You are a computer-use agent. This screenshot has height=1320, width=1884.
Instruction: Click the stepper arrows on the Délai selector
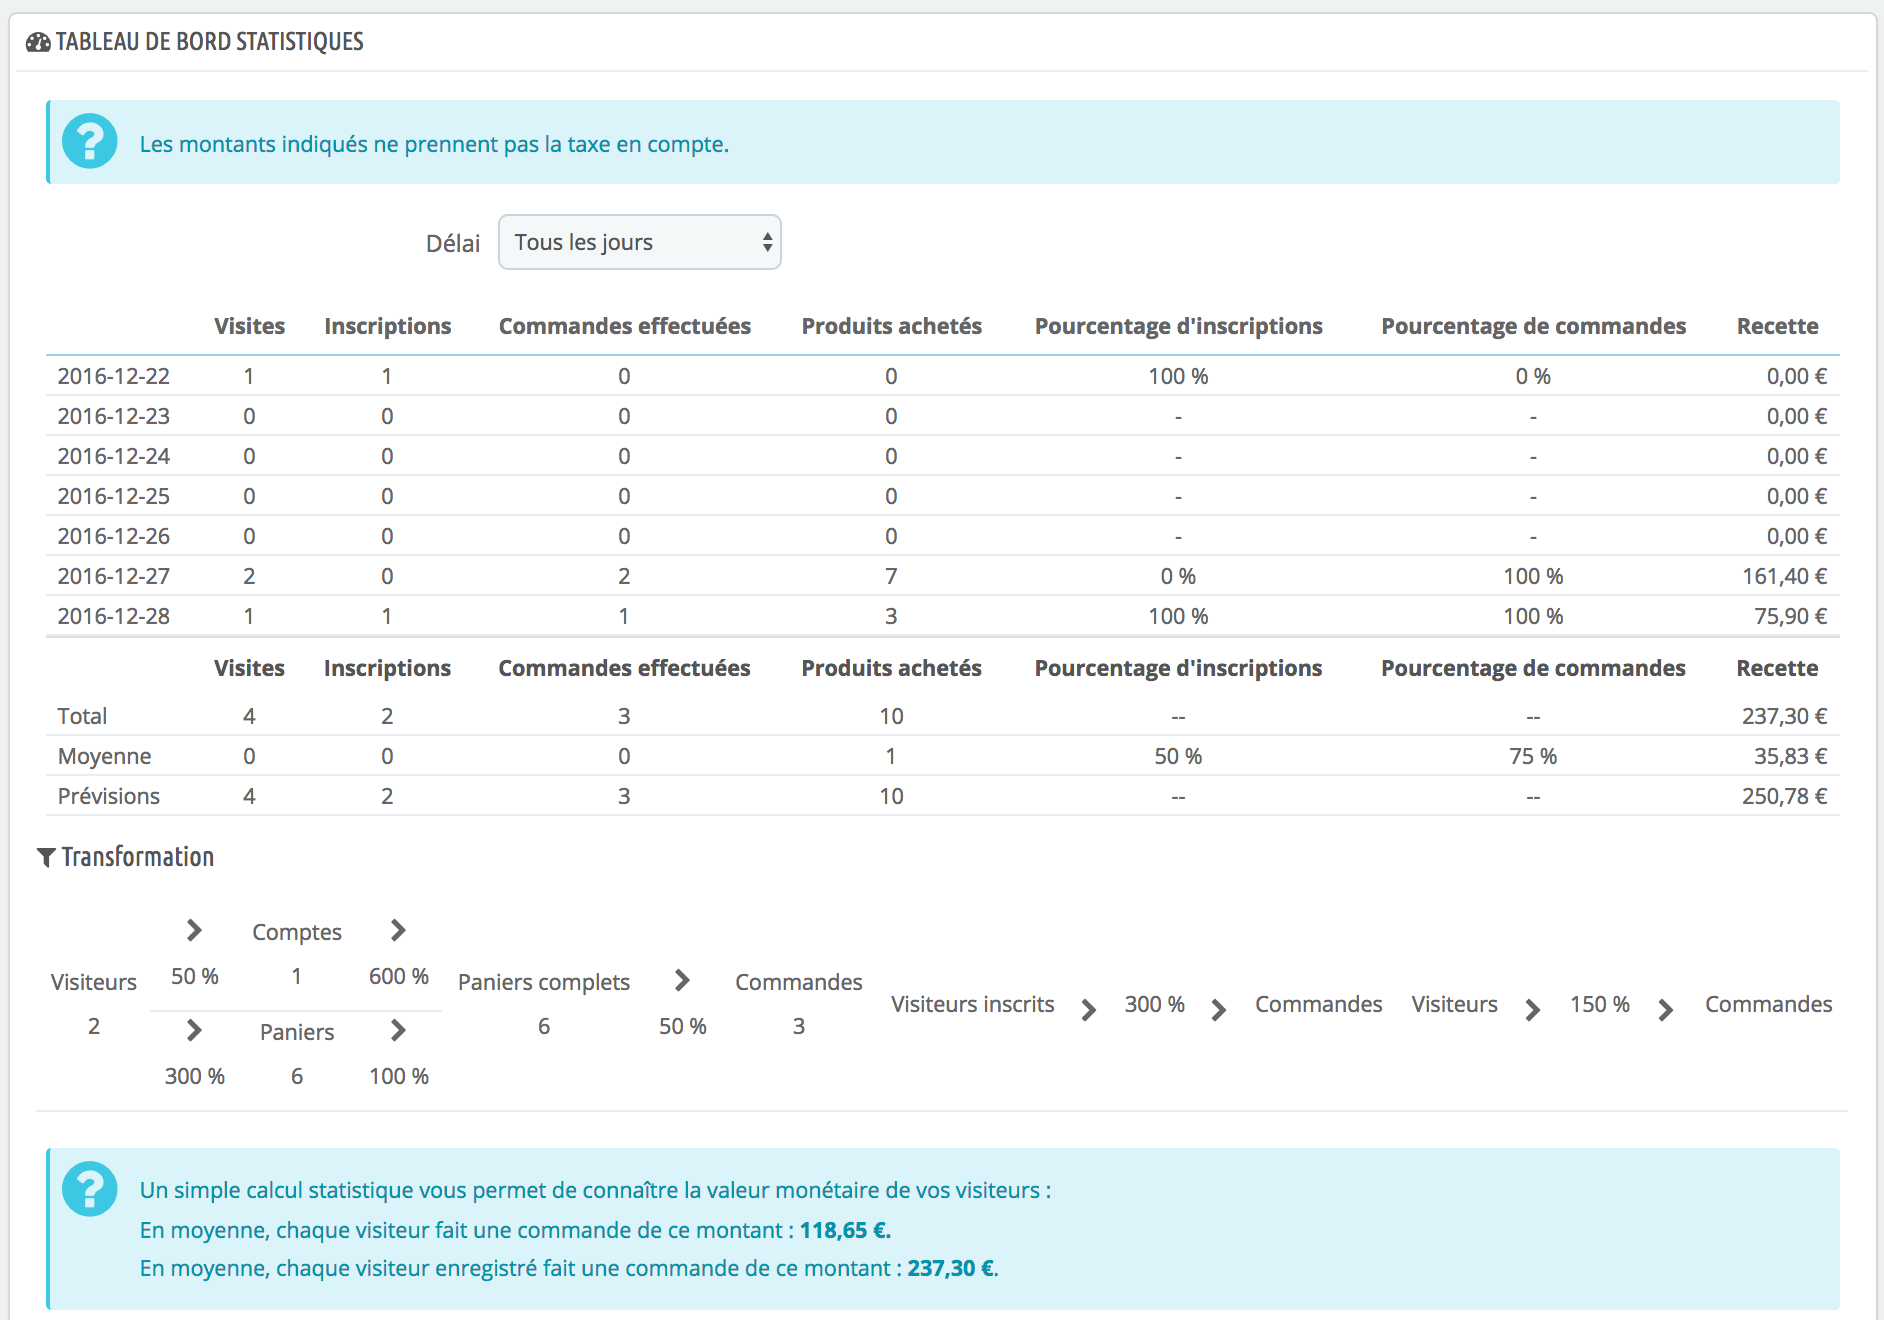tap(766, 242)
